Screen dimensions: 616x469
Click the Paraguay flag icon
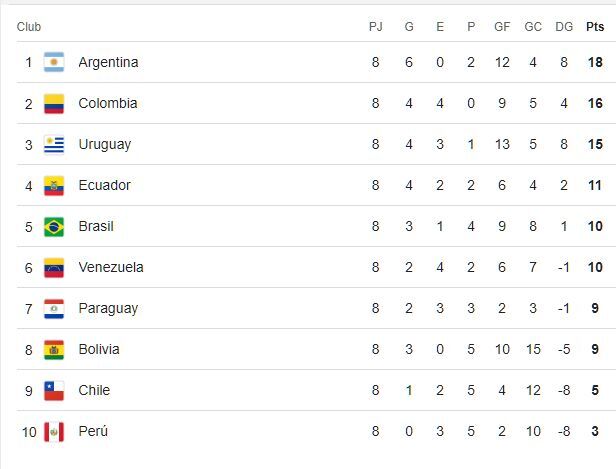[54, 309]
